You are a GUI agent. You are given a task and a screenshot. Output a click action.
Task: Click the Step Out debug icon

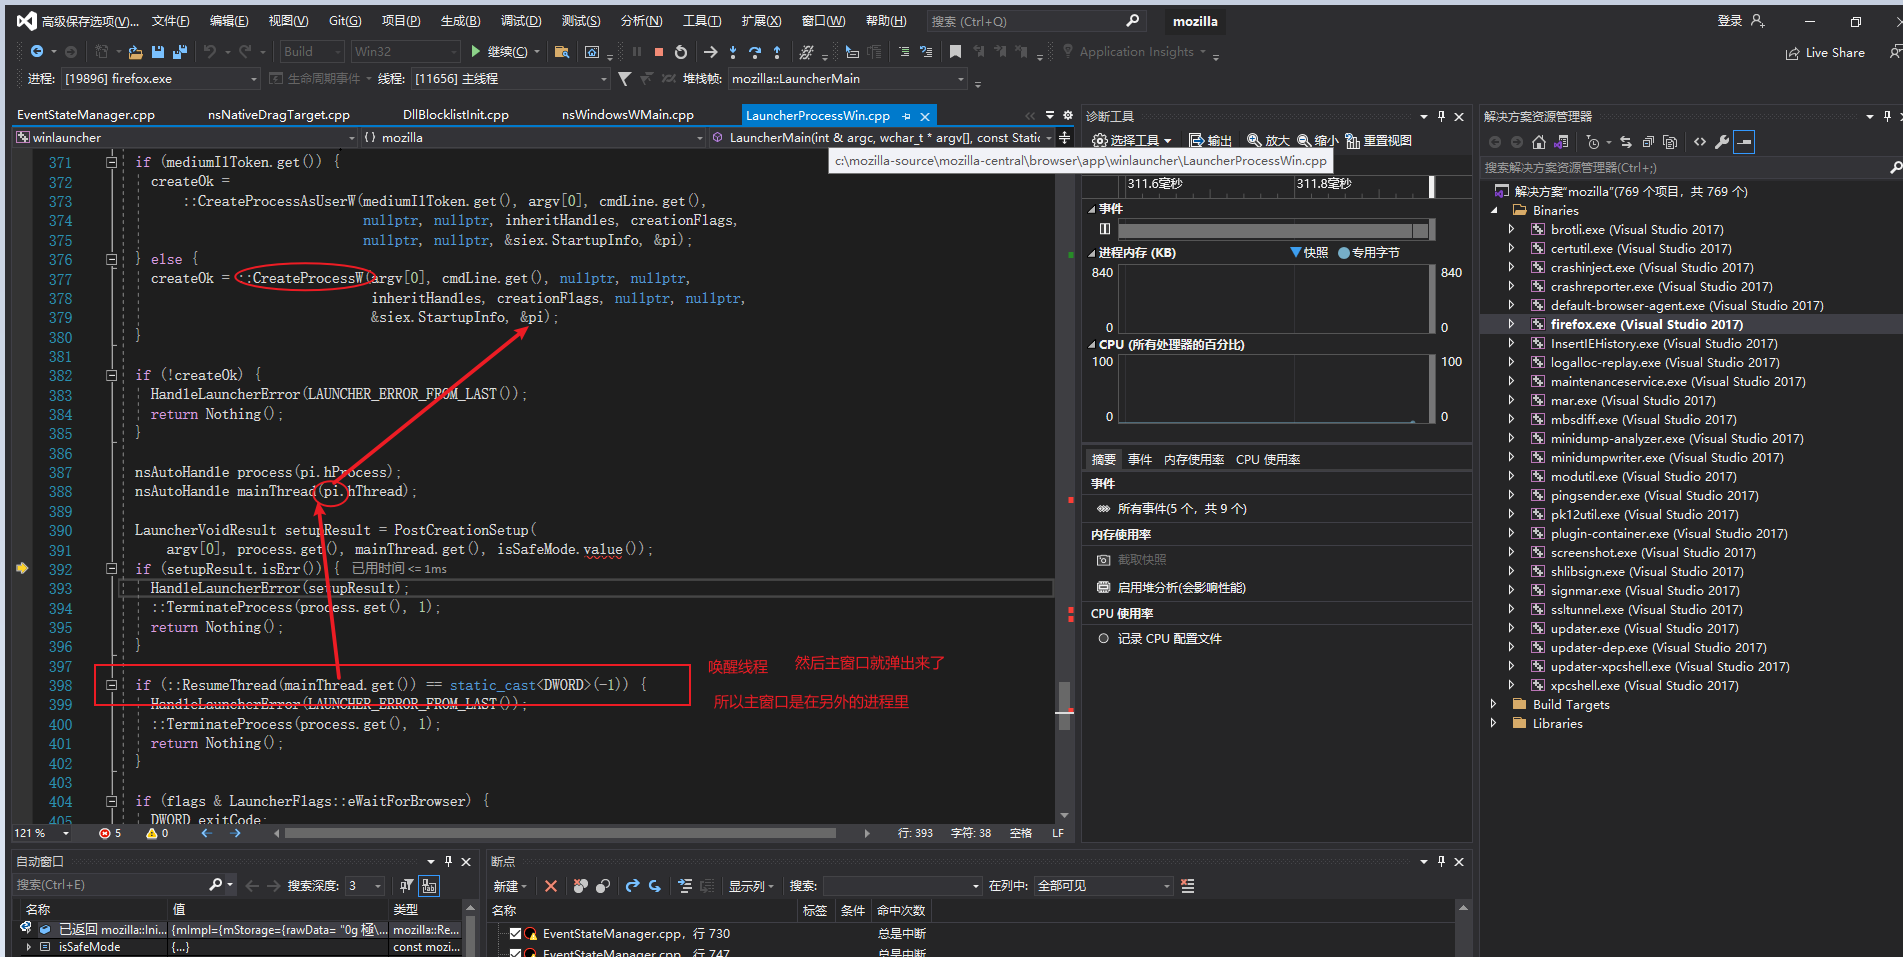pyautogui.click(x=777, y=52)
